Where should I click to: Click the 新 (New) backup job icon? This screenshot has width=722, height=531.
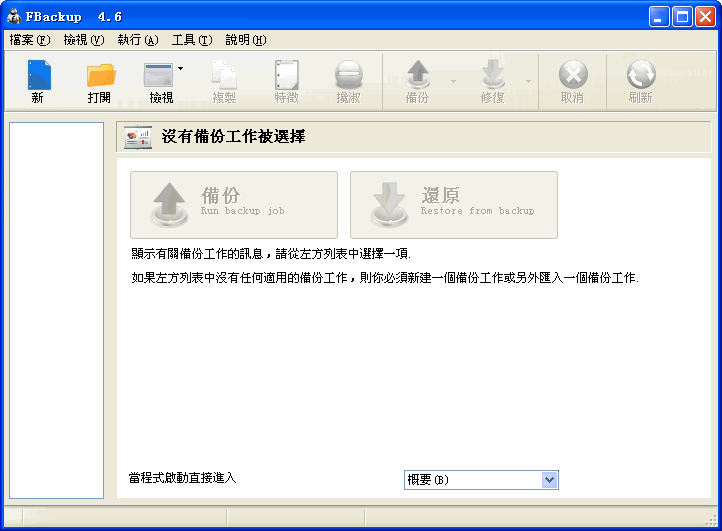click(x=38, y=82)
